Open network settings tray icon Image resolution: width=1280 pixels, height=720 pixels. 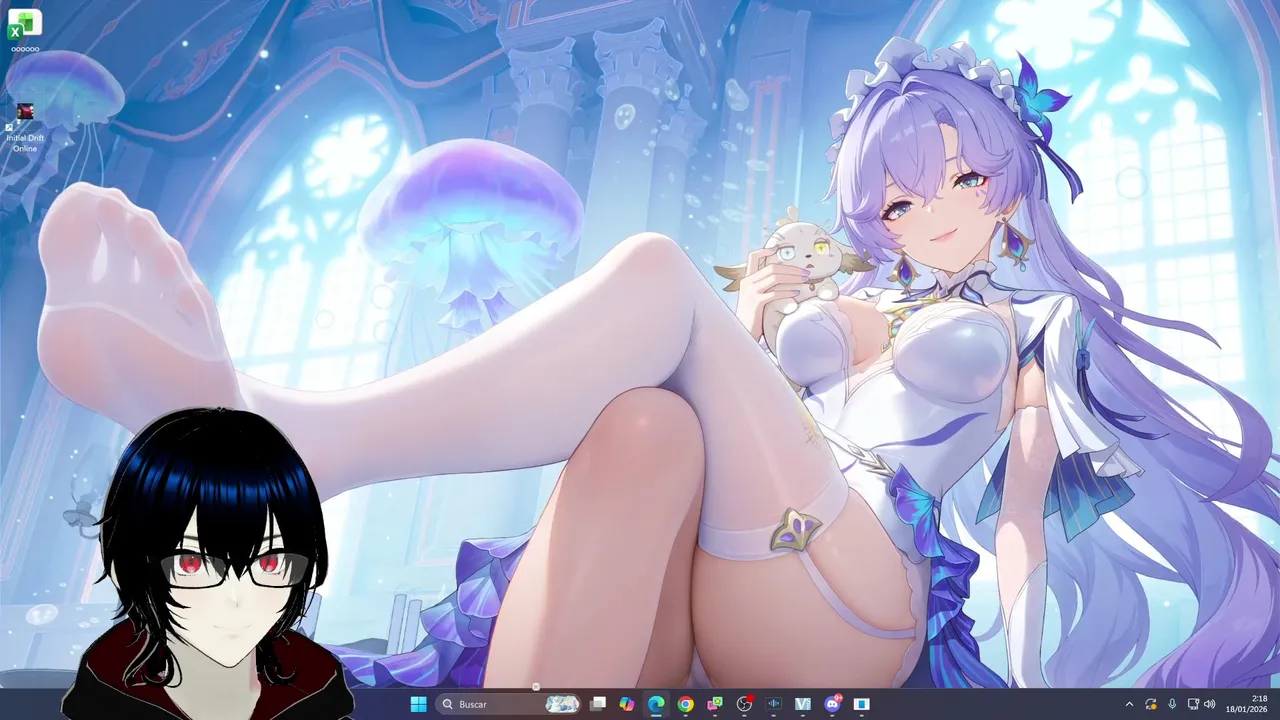1193,704
